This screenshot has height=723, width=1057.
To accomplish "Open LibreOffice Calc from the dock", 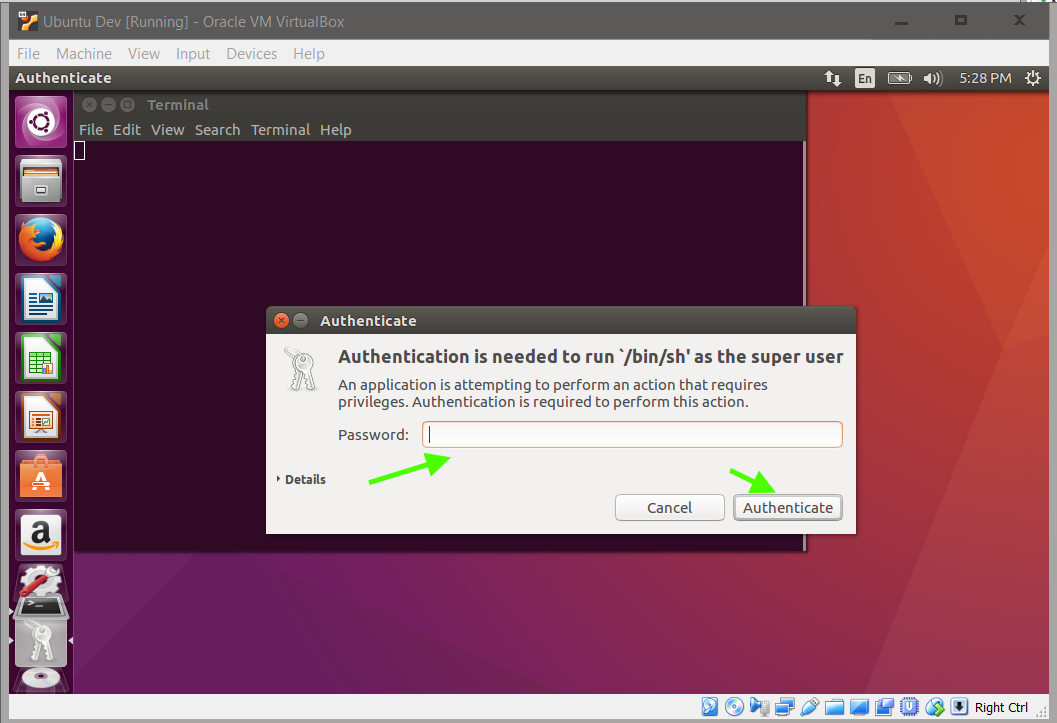I will (x=41, y=358).
